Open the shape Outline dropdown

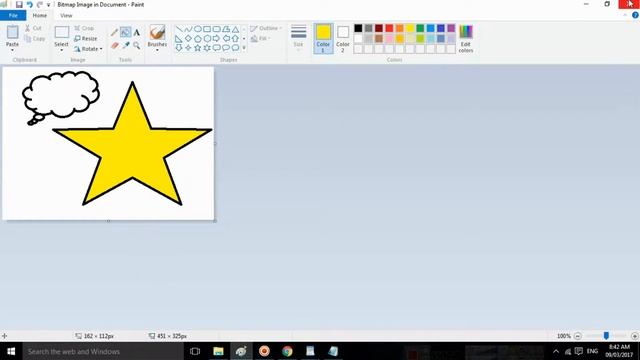(266, 28)
